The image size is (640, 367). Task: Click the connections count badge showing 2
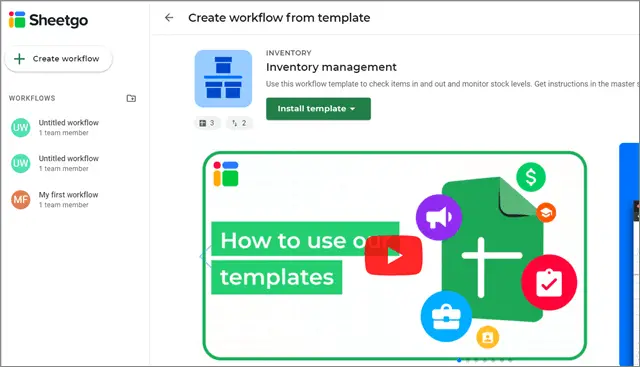coord(239,123)
